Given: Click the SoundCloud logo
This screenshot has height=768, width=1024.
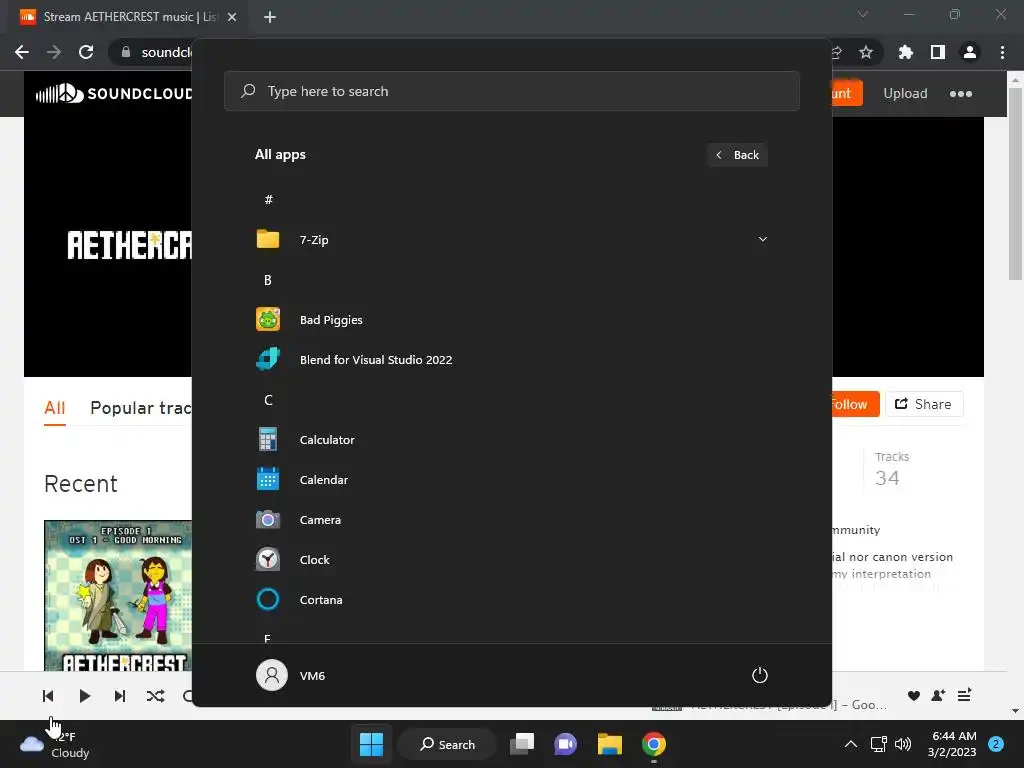Looking at the screenshot, I should [114, 93].
